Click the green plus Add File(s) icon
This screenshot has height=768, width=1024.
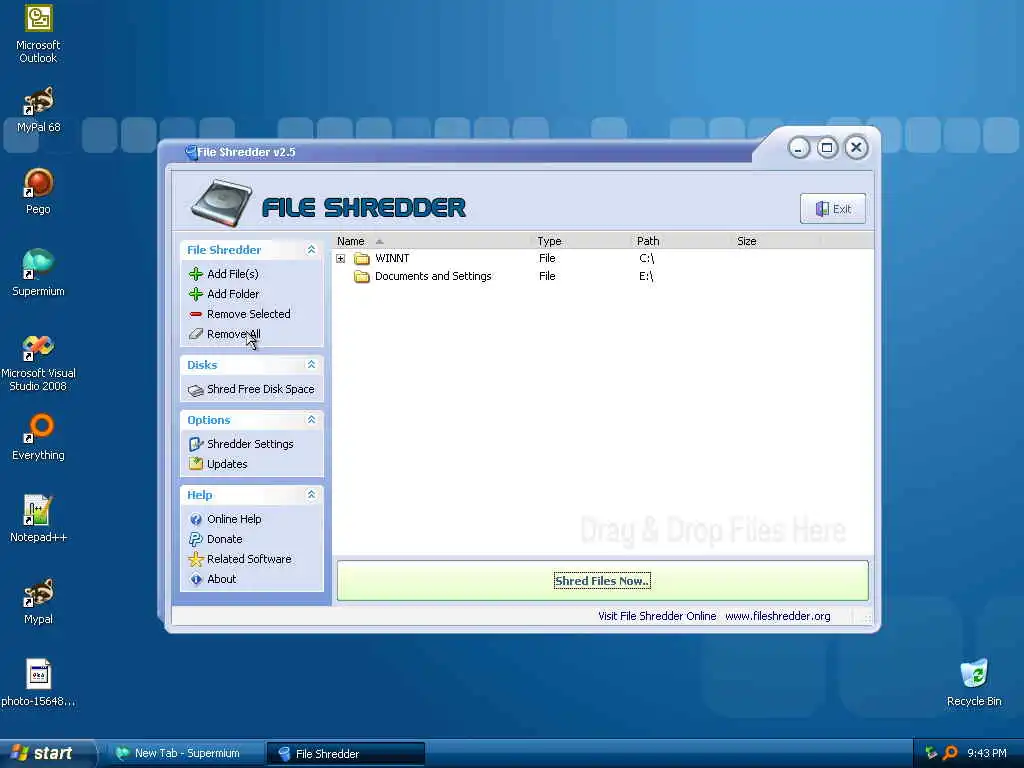195,274
